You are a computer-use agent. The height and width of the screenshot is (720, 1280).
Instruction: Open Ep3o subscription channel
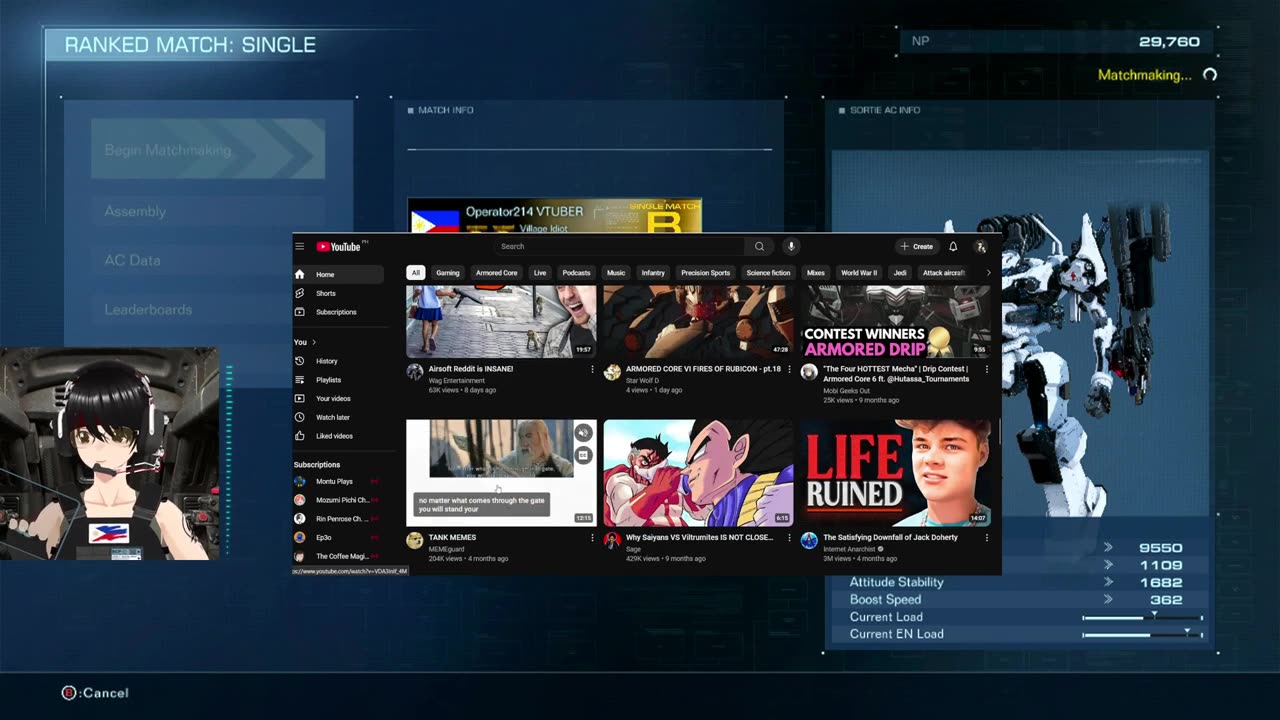[x=336, y=537]
